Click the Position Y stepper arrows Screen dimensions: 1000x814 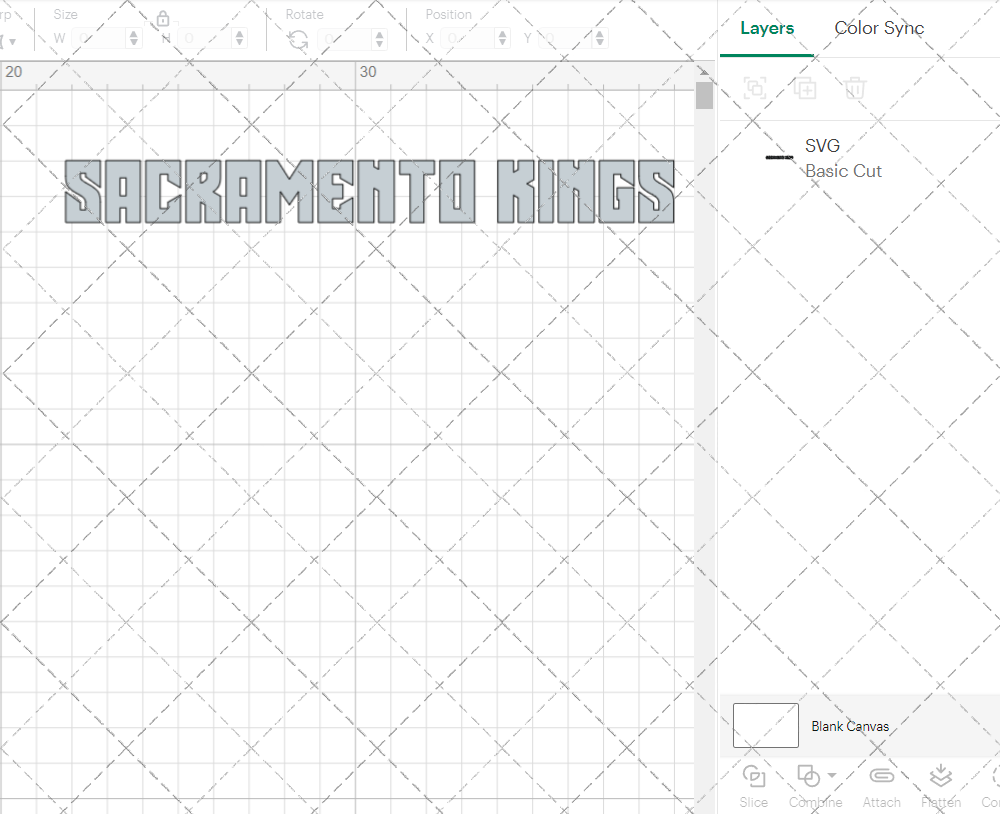click(599, 38)
